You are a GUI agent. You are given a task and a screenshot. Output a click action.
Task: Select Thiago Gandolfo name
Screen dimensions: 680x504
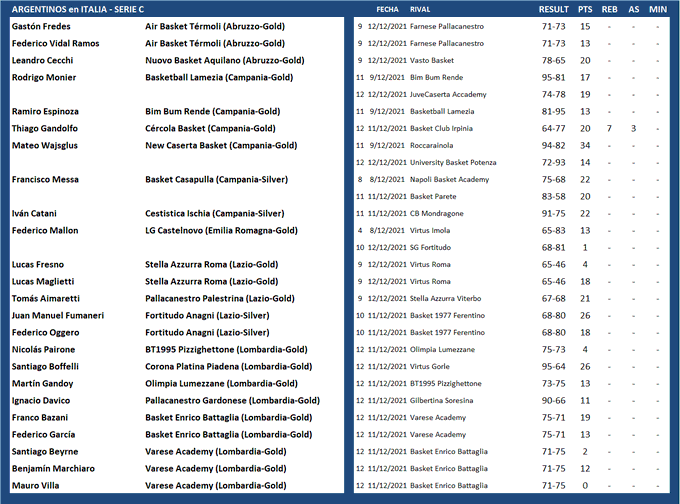(45, 128)
